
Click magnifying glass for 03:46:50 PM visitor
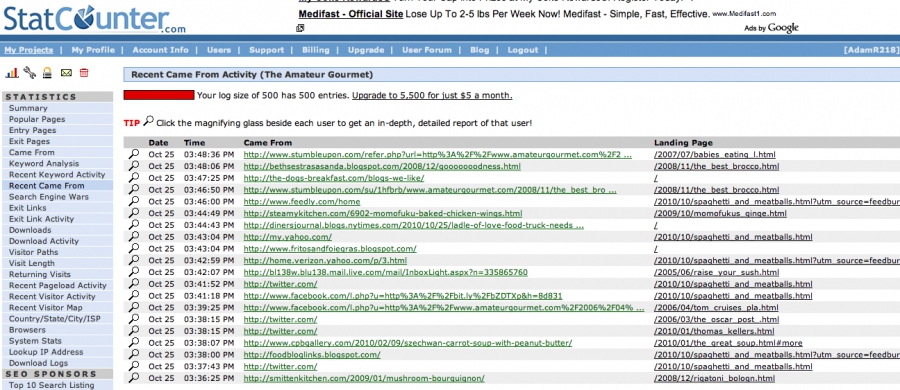pyautogui.click(x=134, y=190)
